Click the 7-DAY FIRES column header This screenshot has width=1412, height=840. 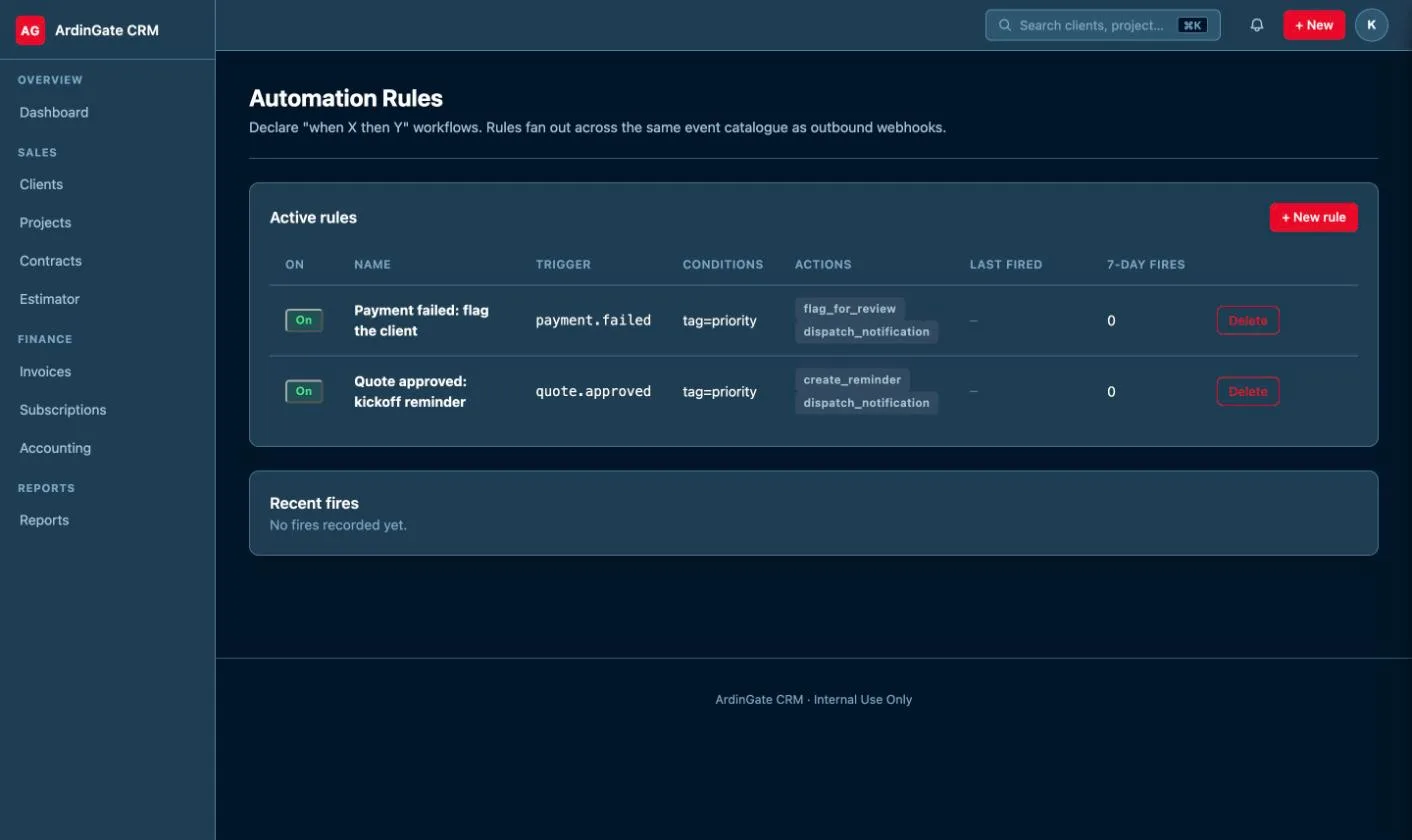click(x=1145, y=265)
